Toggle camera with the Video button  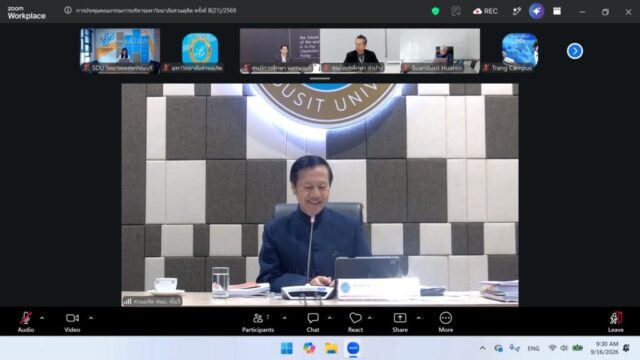coord(72,322)
